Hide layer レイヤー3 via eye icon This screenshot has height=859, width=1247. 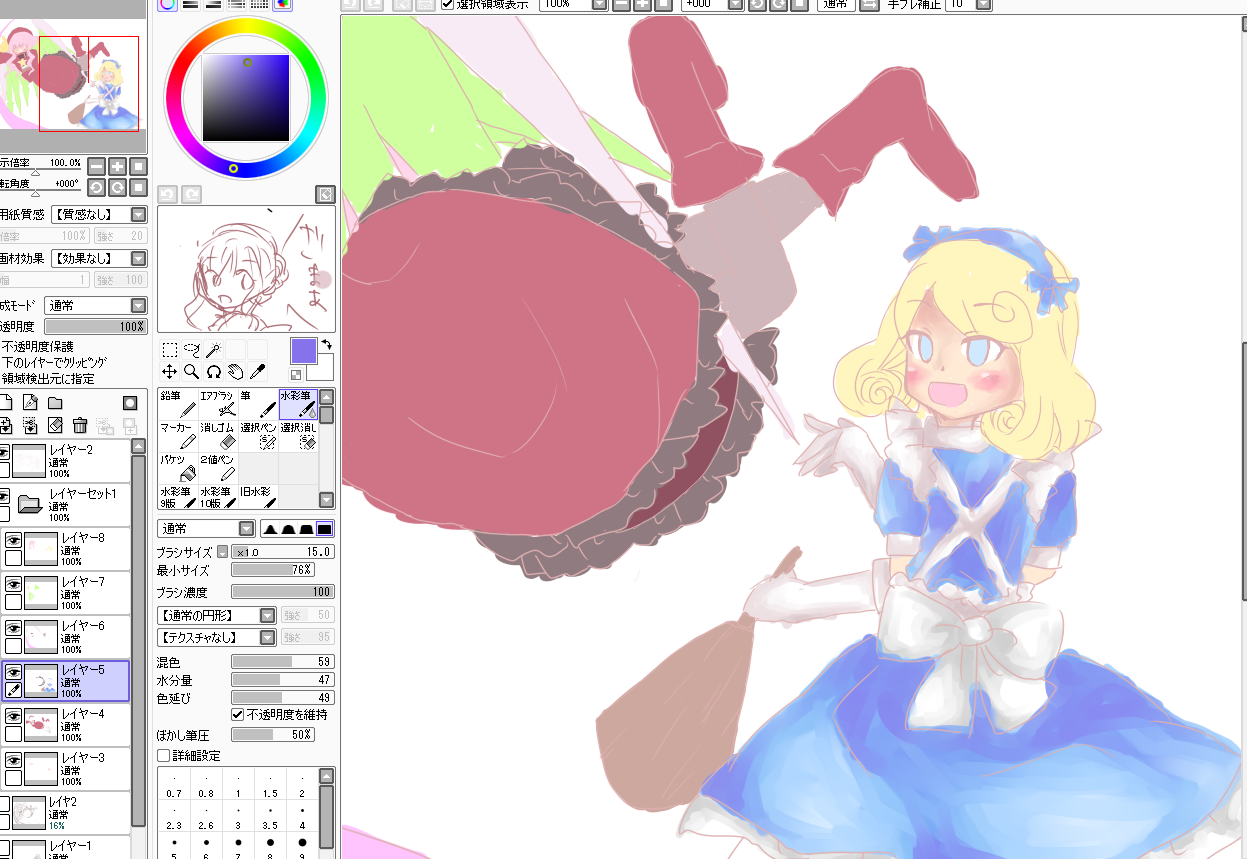tap(13, 760)
